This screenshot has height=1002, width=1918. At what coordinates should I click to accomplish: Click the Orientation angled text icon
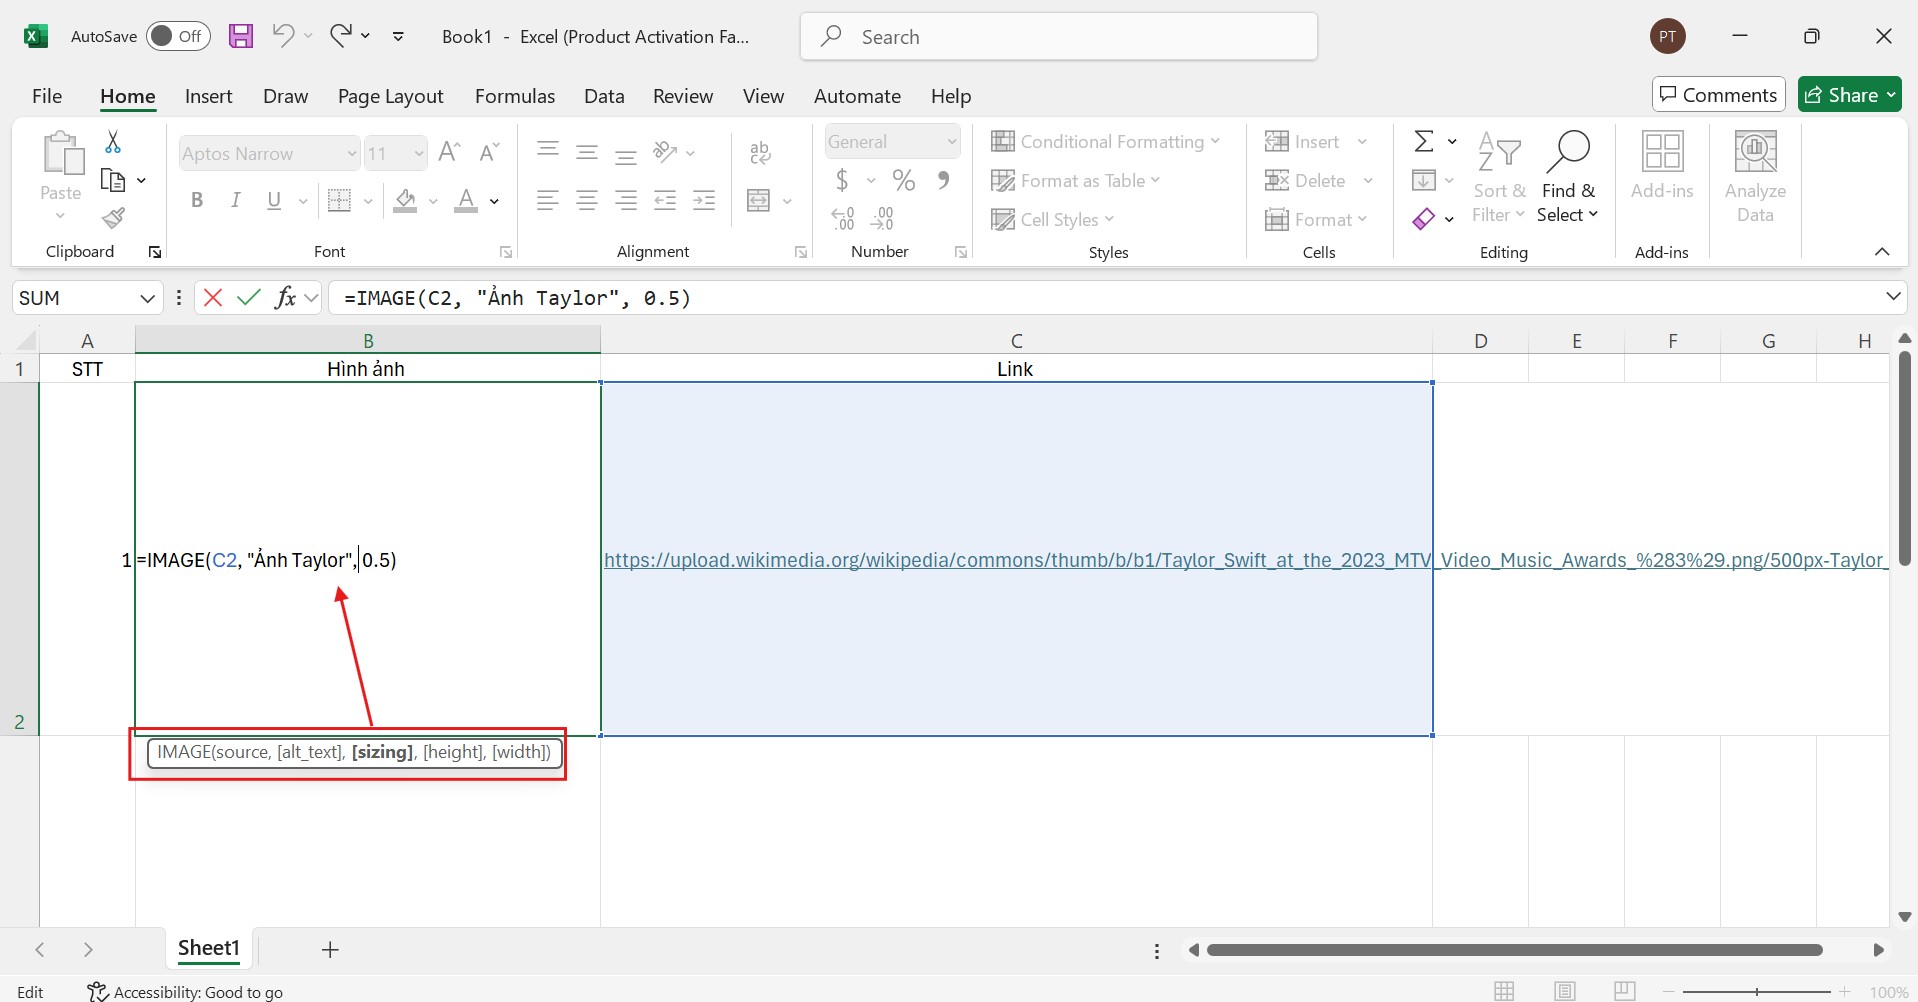[665, 152]
